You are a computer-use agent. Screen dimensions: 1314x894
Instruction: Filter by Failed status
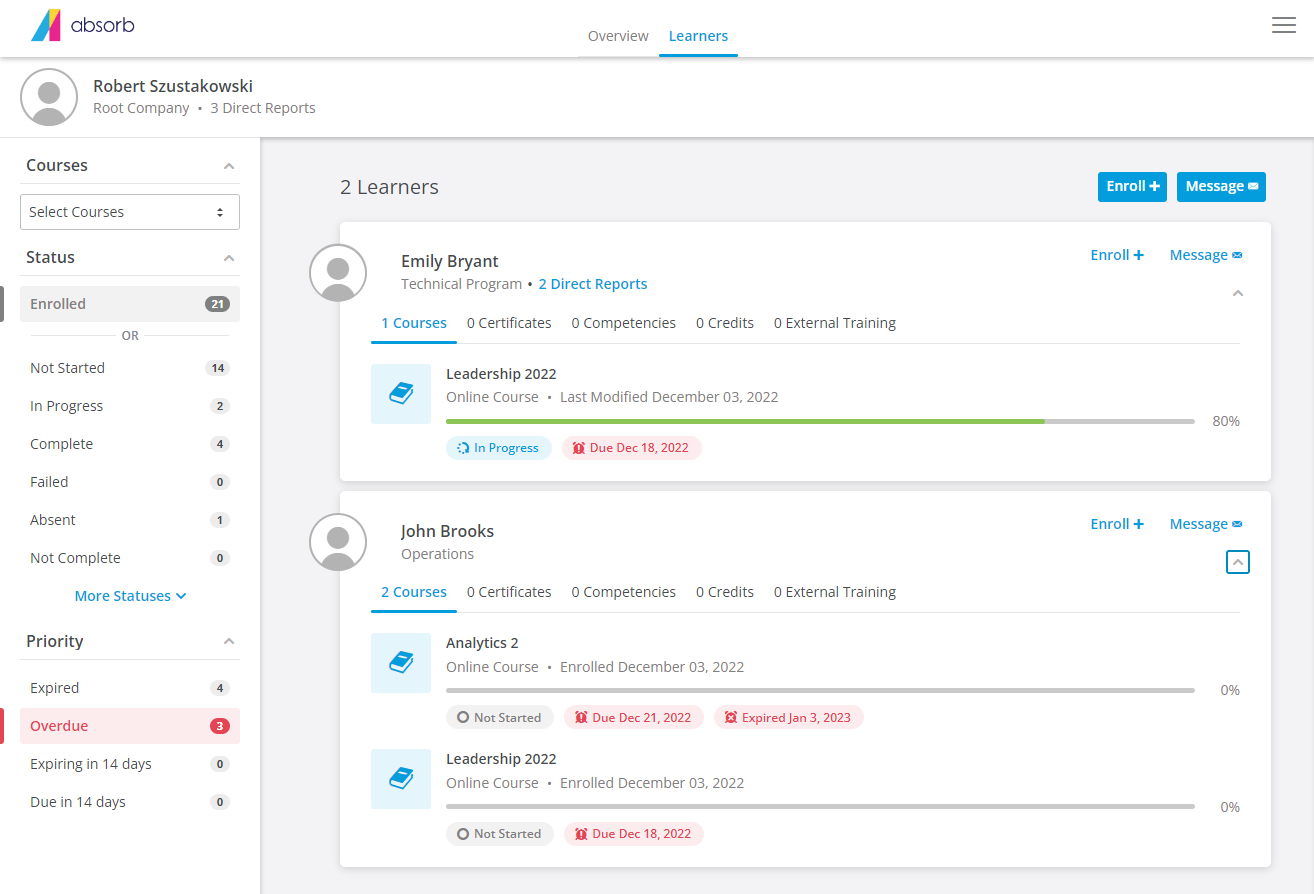click(x=130, y=482)
